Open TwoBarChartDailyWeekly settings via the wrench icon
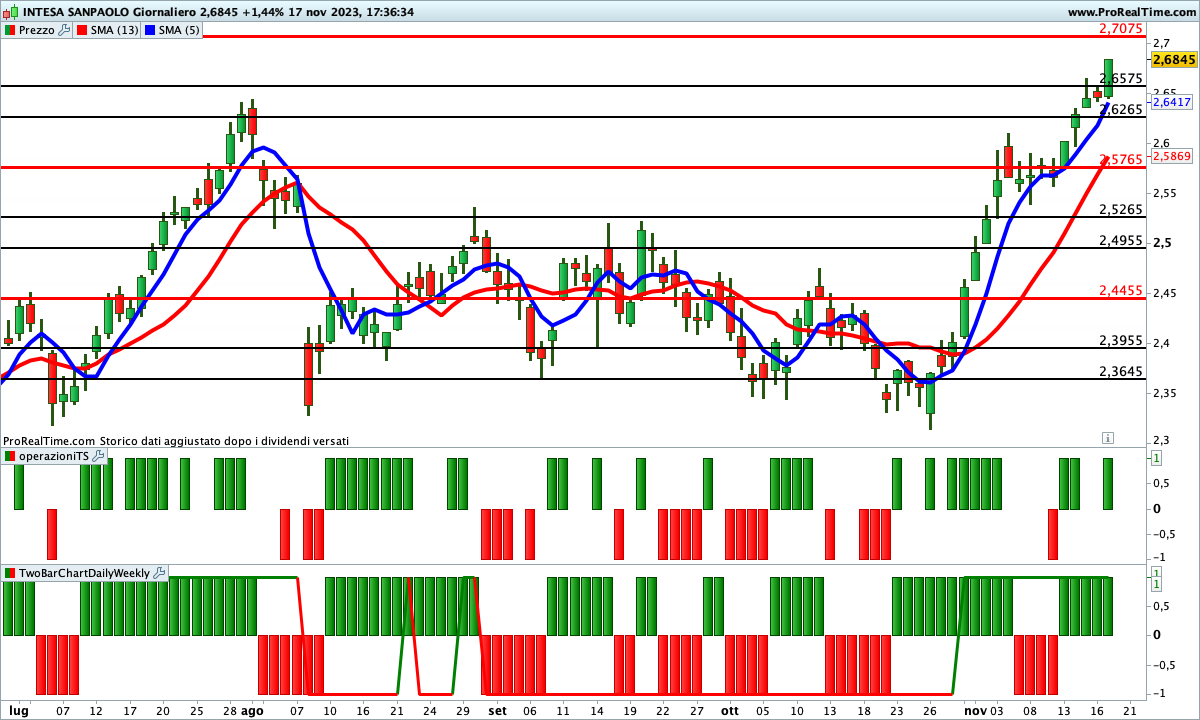 click(158, 573)
